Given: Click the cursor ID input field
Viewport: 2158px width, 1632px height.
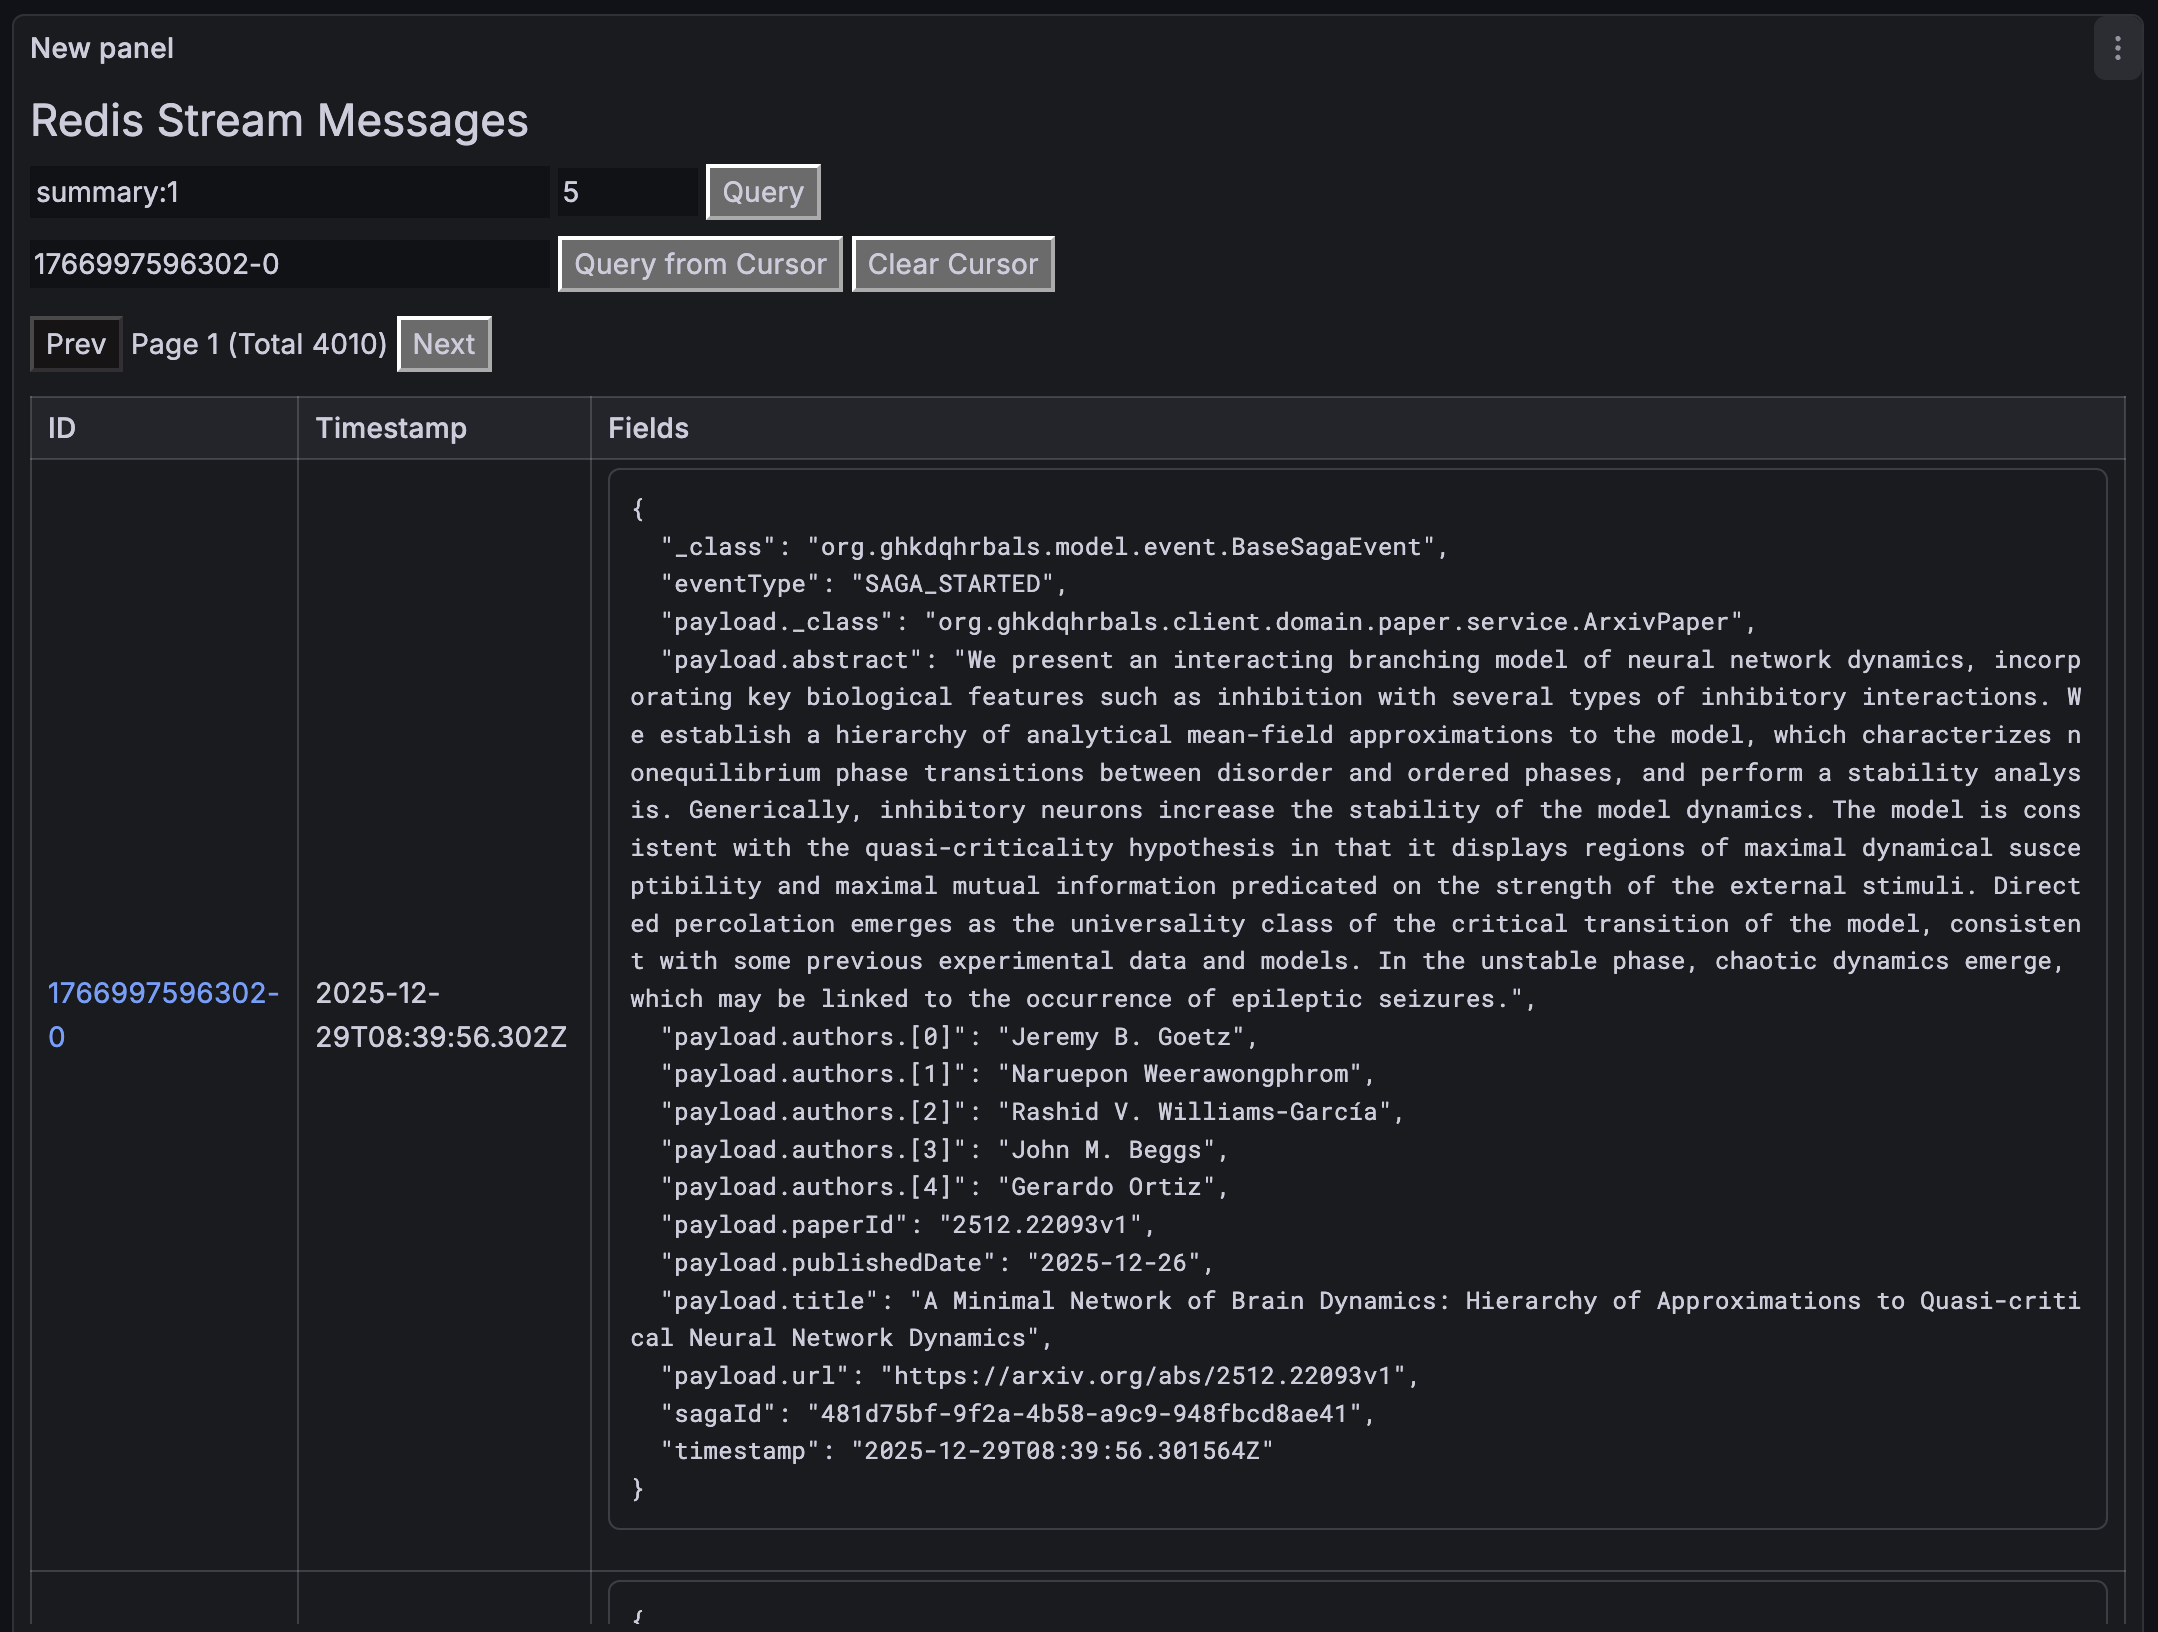Looking at the screenshot, I should [288, 264].
